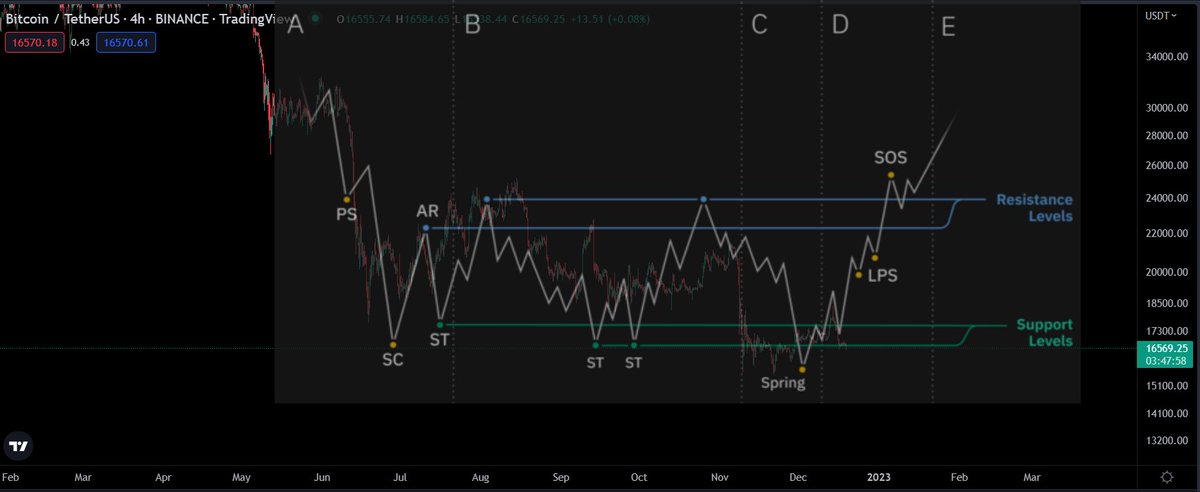Click the 22000.00 price axis label
This screenshot has height=492, width=1200.
click(x=1165, y=233)
